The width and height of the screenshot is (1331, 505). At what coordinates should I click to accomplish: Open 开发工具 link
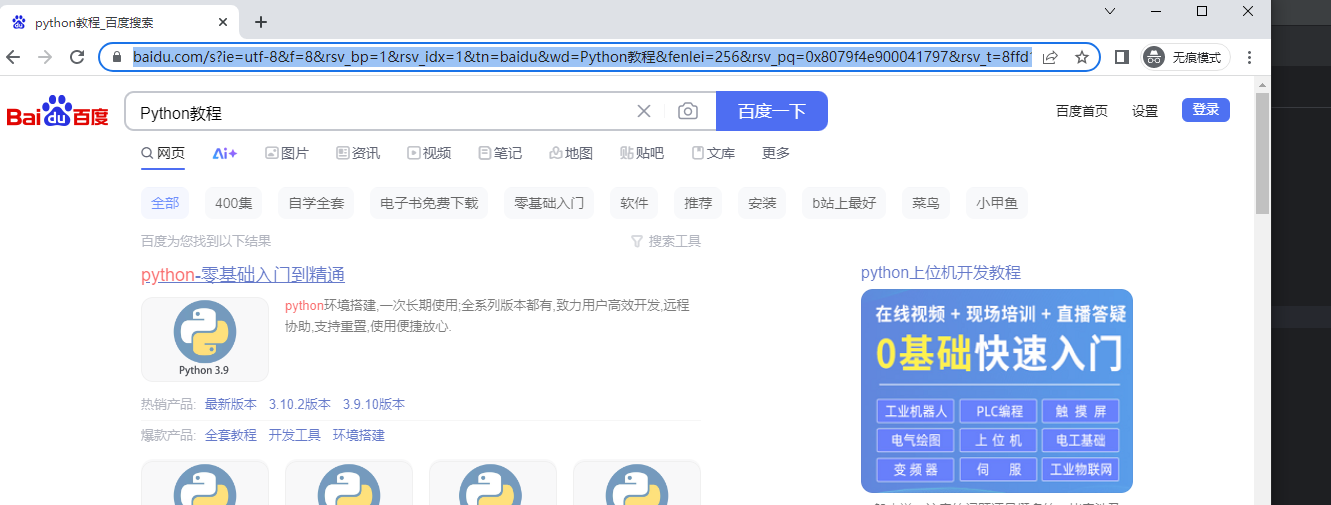(x=295, y=435)
